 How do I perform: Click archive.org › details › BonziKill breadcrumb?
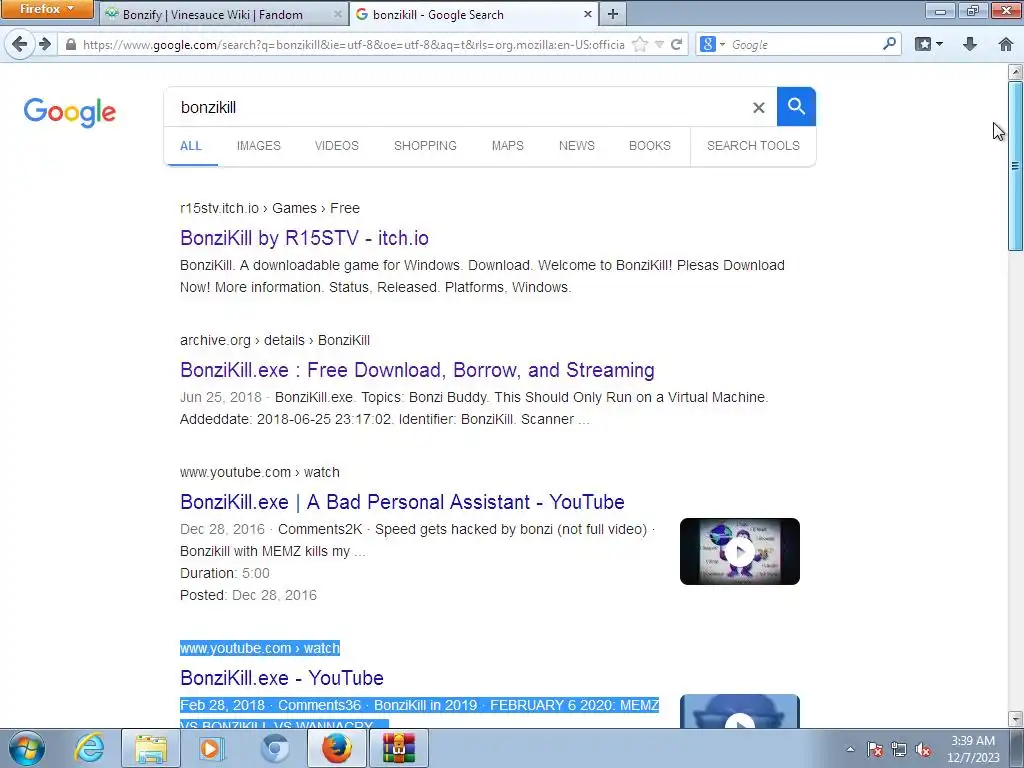tap(275, 340)
